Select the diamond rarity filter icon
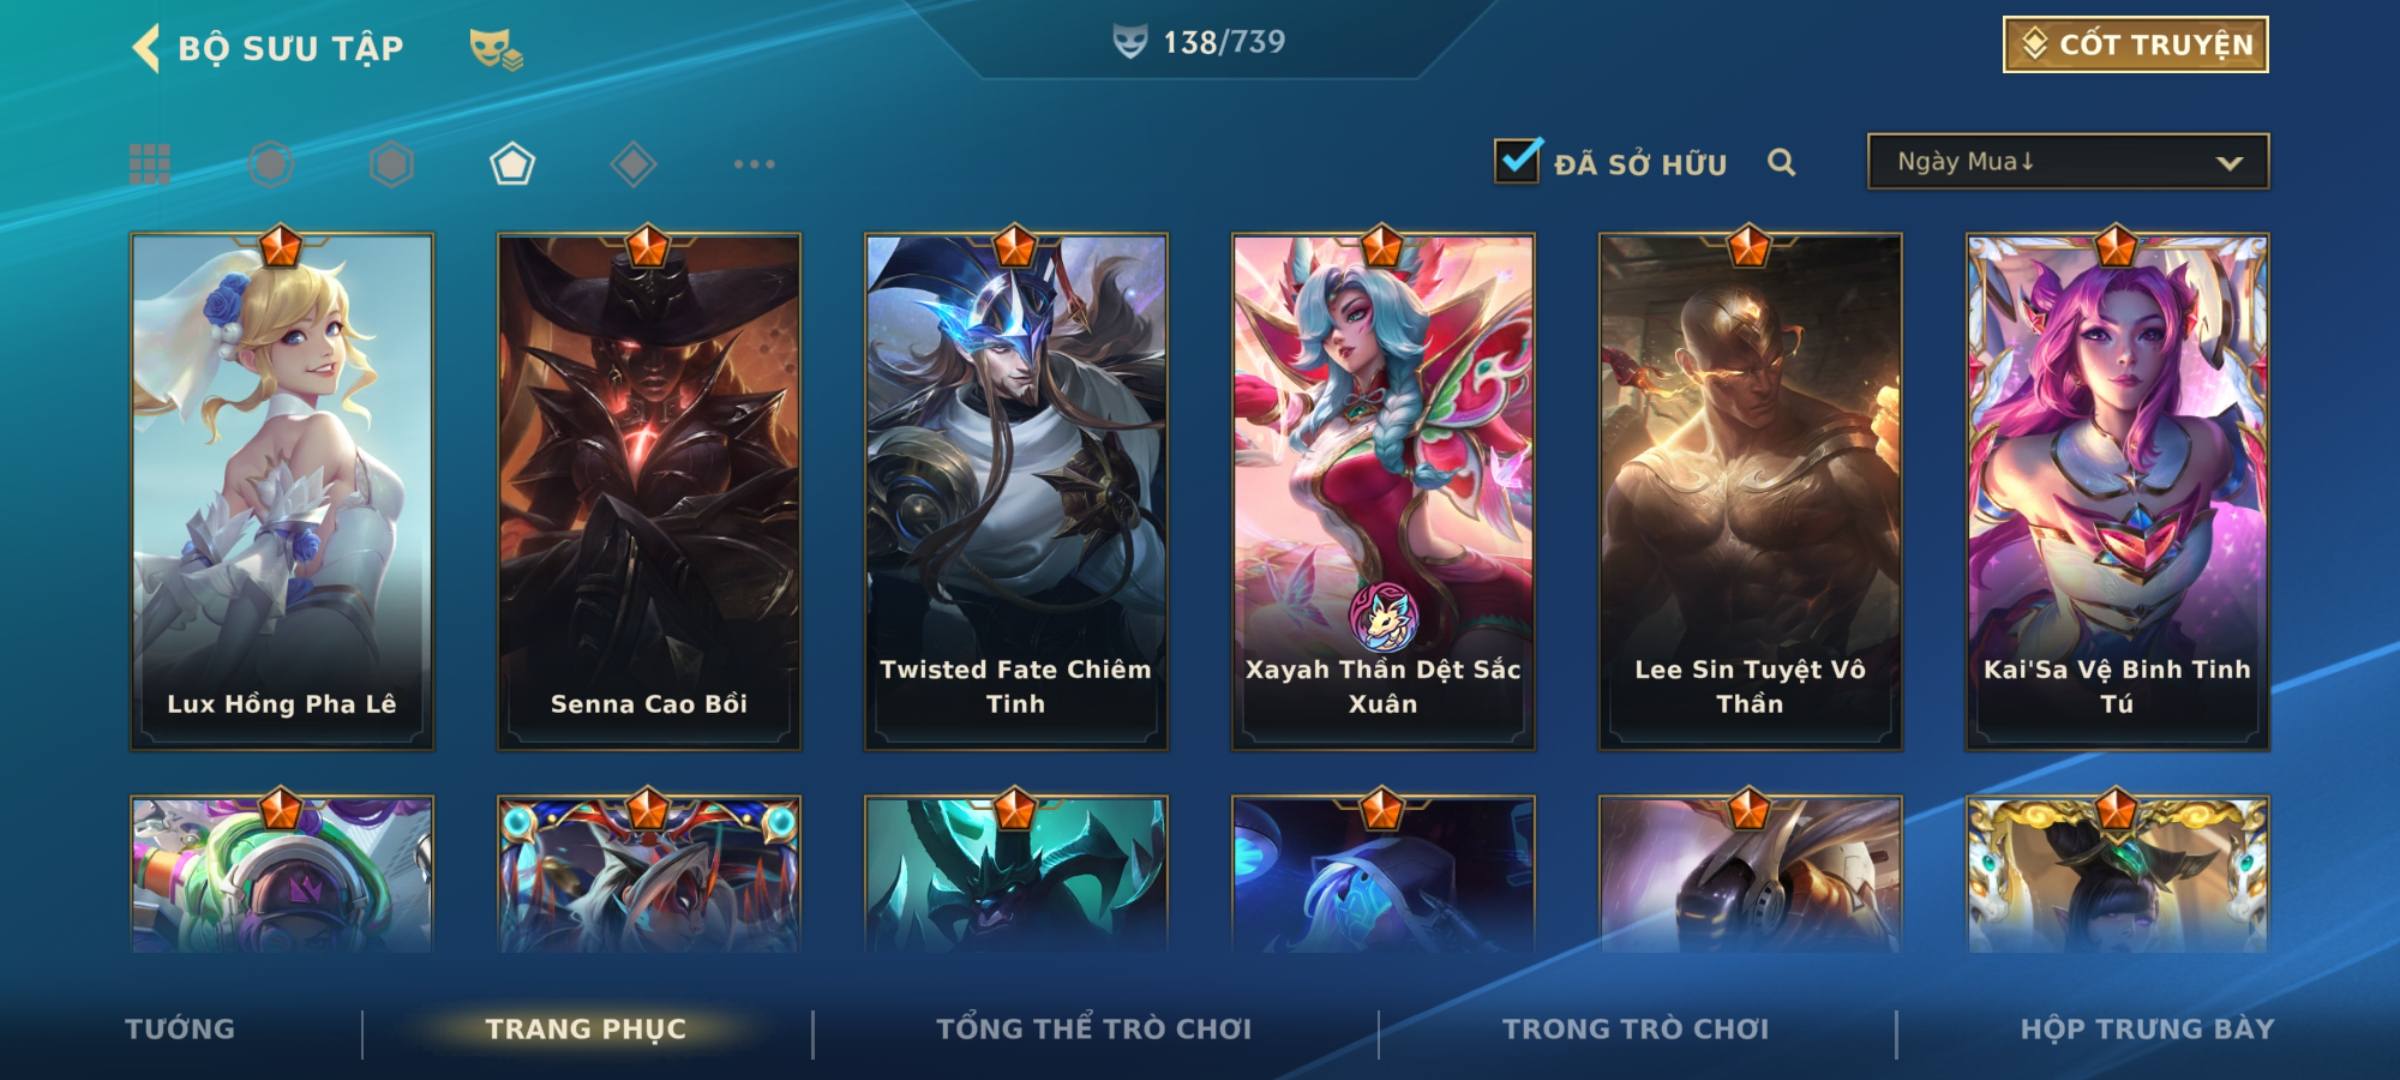The image size is (2400, 1080). pos(633,164)
